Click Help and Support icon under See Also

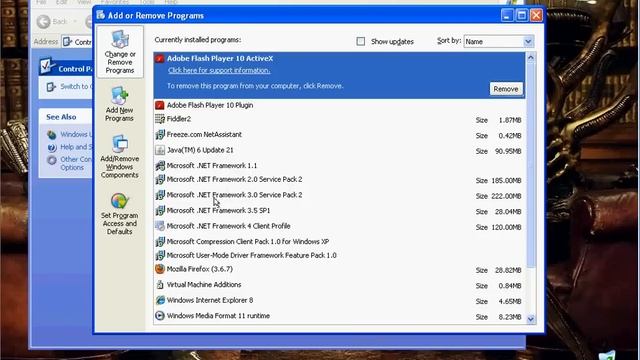pyautogui.click(x=51, y=147)
